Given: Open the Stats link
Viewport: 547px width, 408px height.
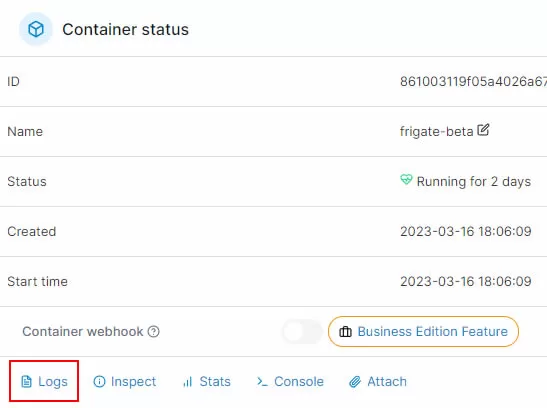Looking at the screenshot, I should 207,381.
